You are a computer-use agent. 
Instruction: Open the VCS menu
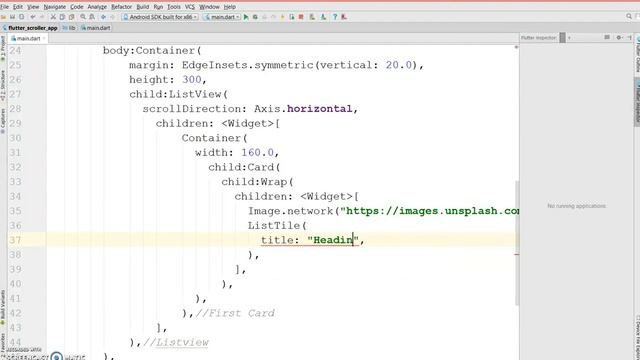[190, 7]
